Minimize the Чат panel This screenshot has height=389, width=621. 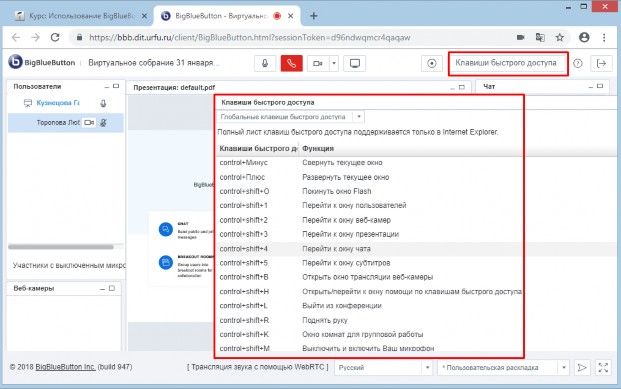[x=591, y=86]
